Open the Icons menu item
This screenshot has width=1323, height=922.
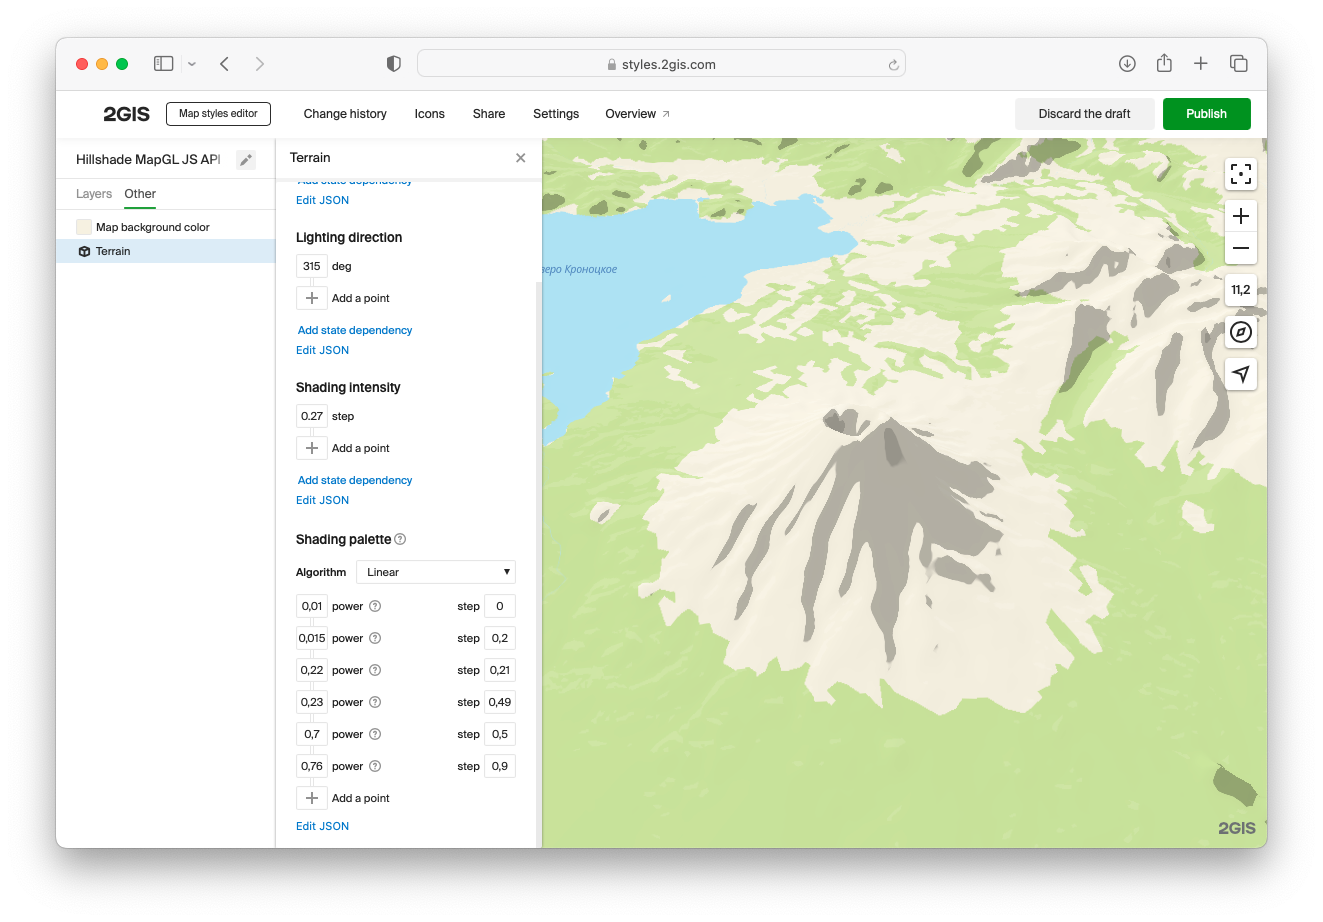429,114
